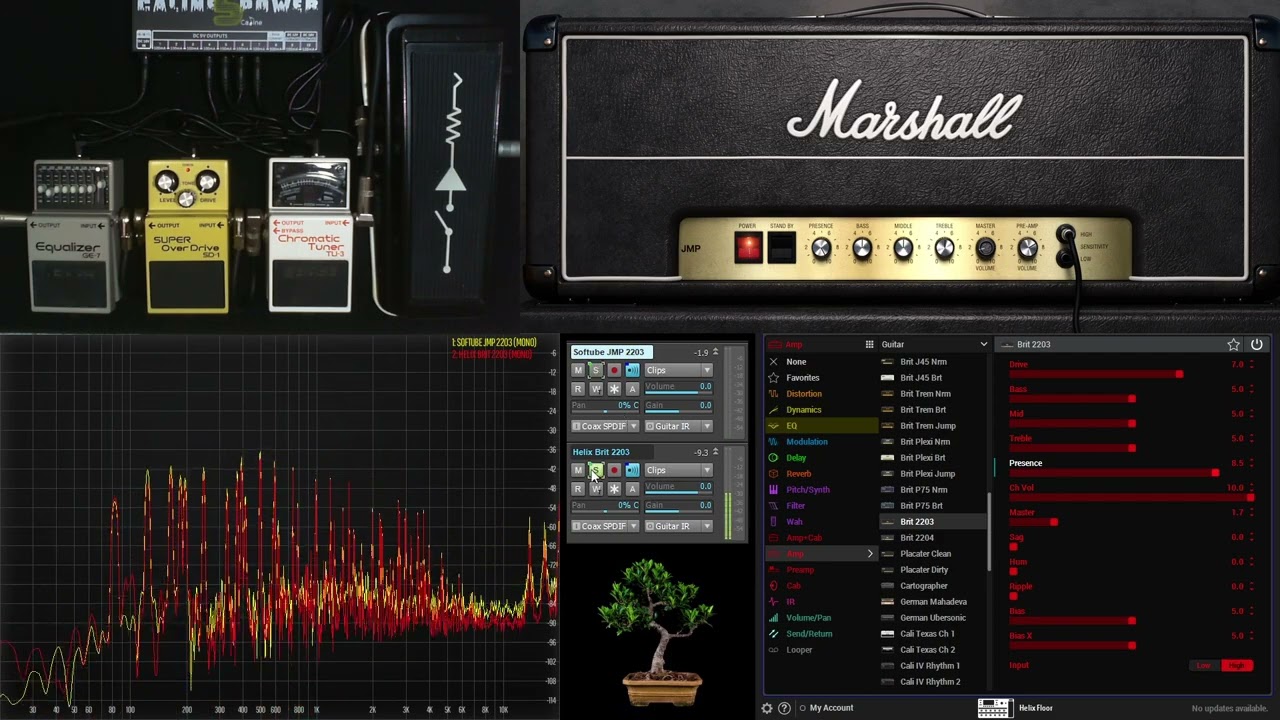Bypass the Brit 2203 block with power icon
This screenshot has width=1280, height=720.
pos(1257,344)
